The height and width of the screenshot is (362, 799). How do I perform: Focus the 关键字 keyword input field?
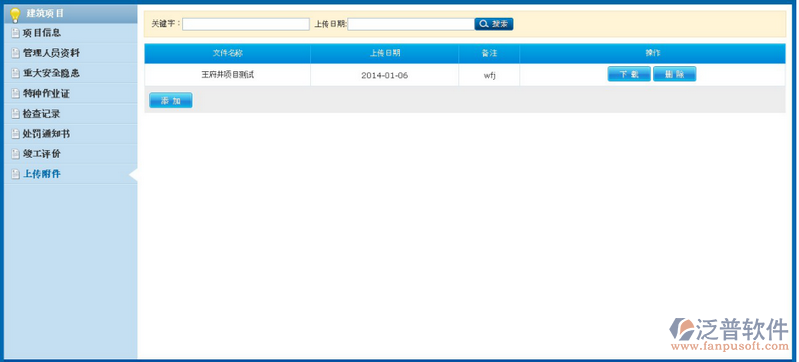pyautogui.click(x=246, y=24)
